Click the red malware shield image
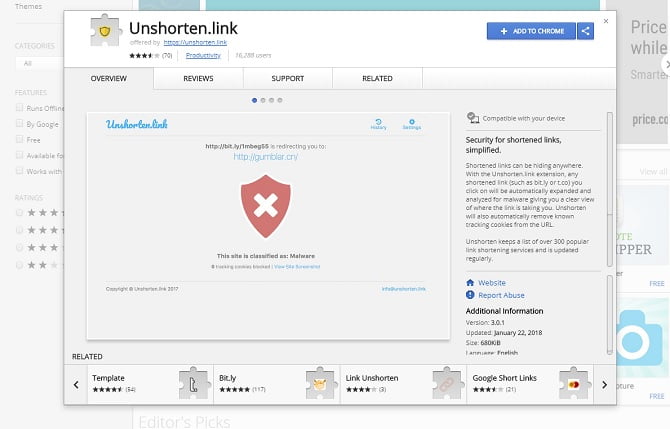Screen dimensions: 670x429 [265, 206]
